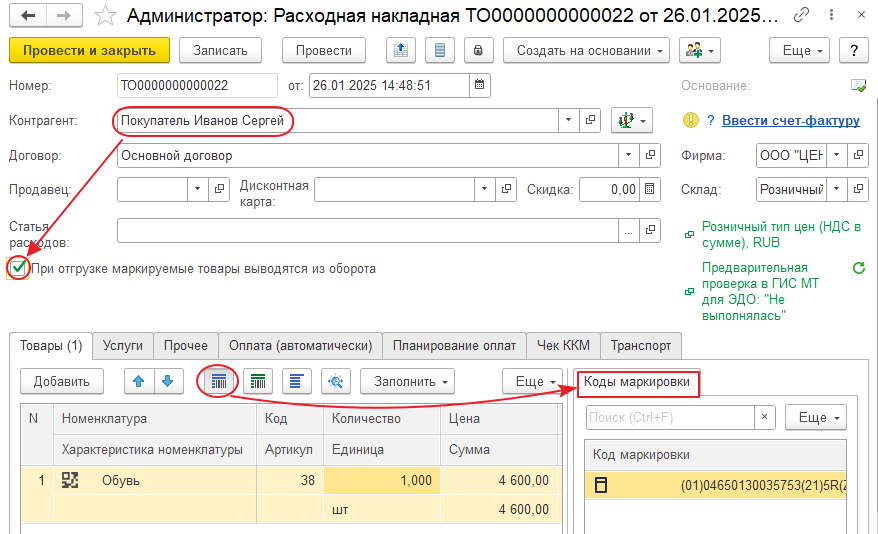878x534 pixels.
Task: Move the row down with the arrow icon
Action: pos(167,381)
